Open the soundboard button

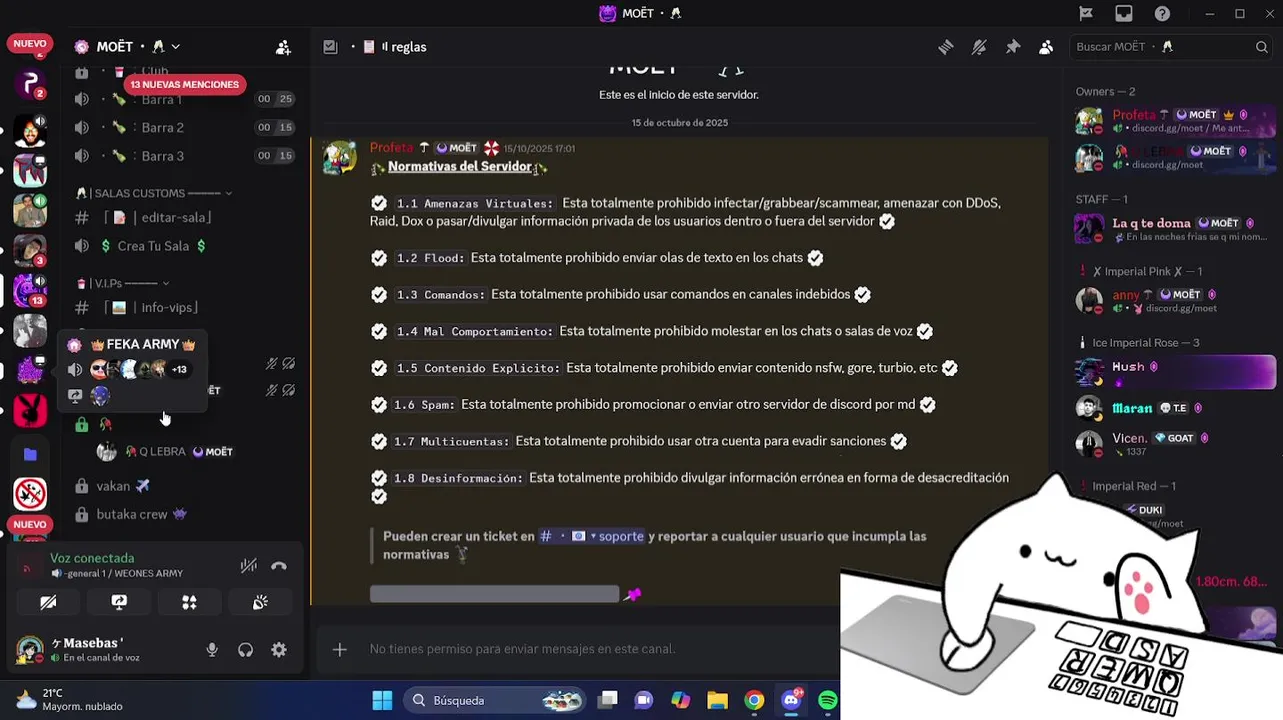(260, 602)
